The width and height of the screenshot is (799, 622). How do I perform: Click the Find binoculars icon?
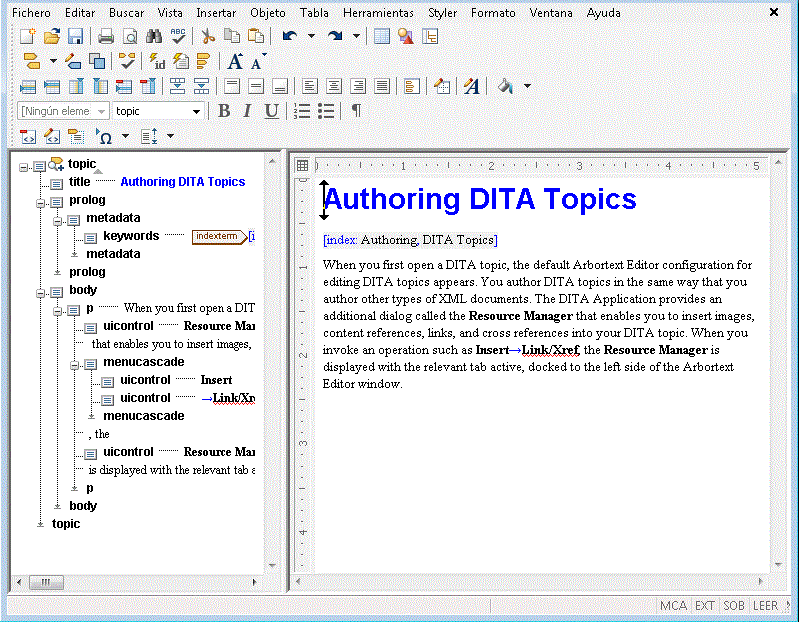click(154, 37)
